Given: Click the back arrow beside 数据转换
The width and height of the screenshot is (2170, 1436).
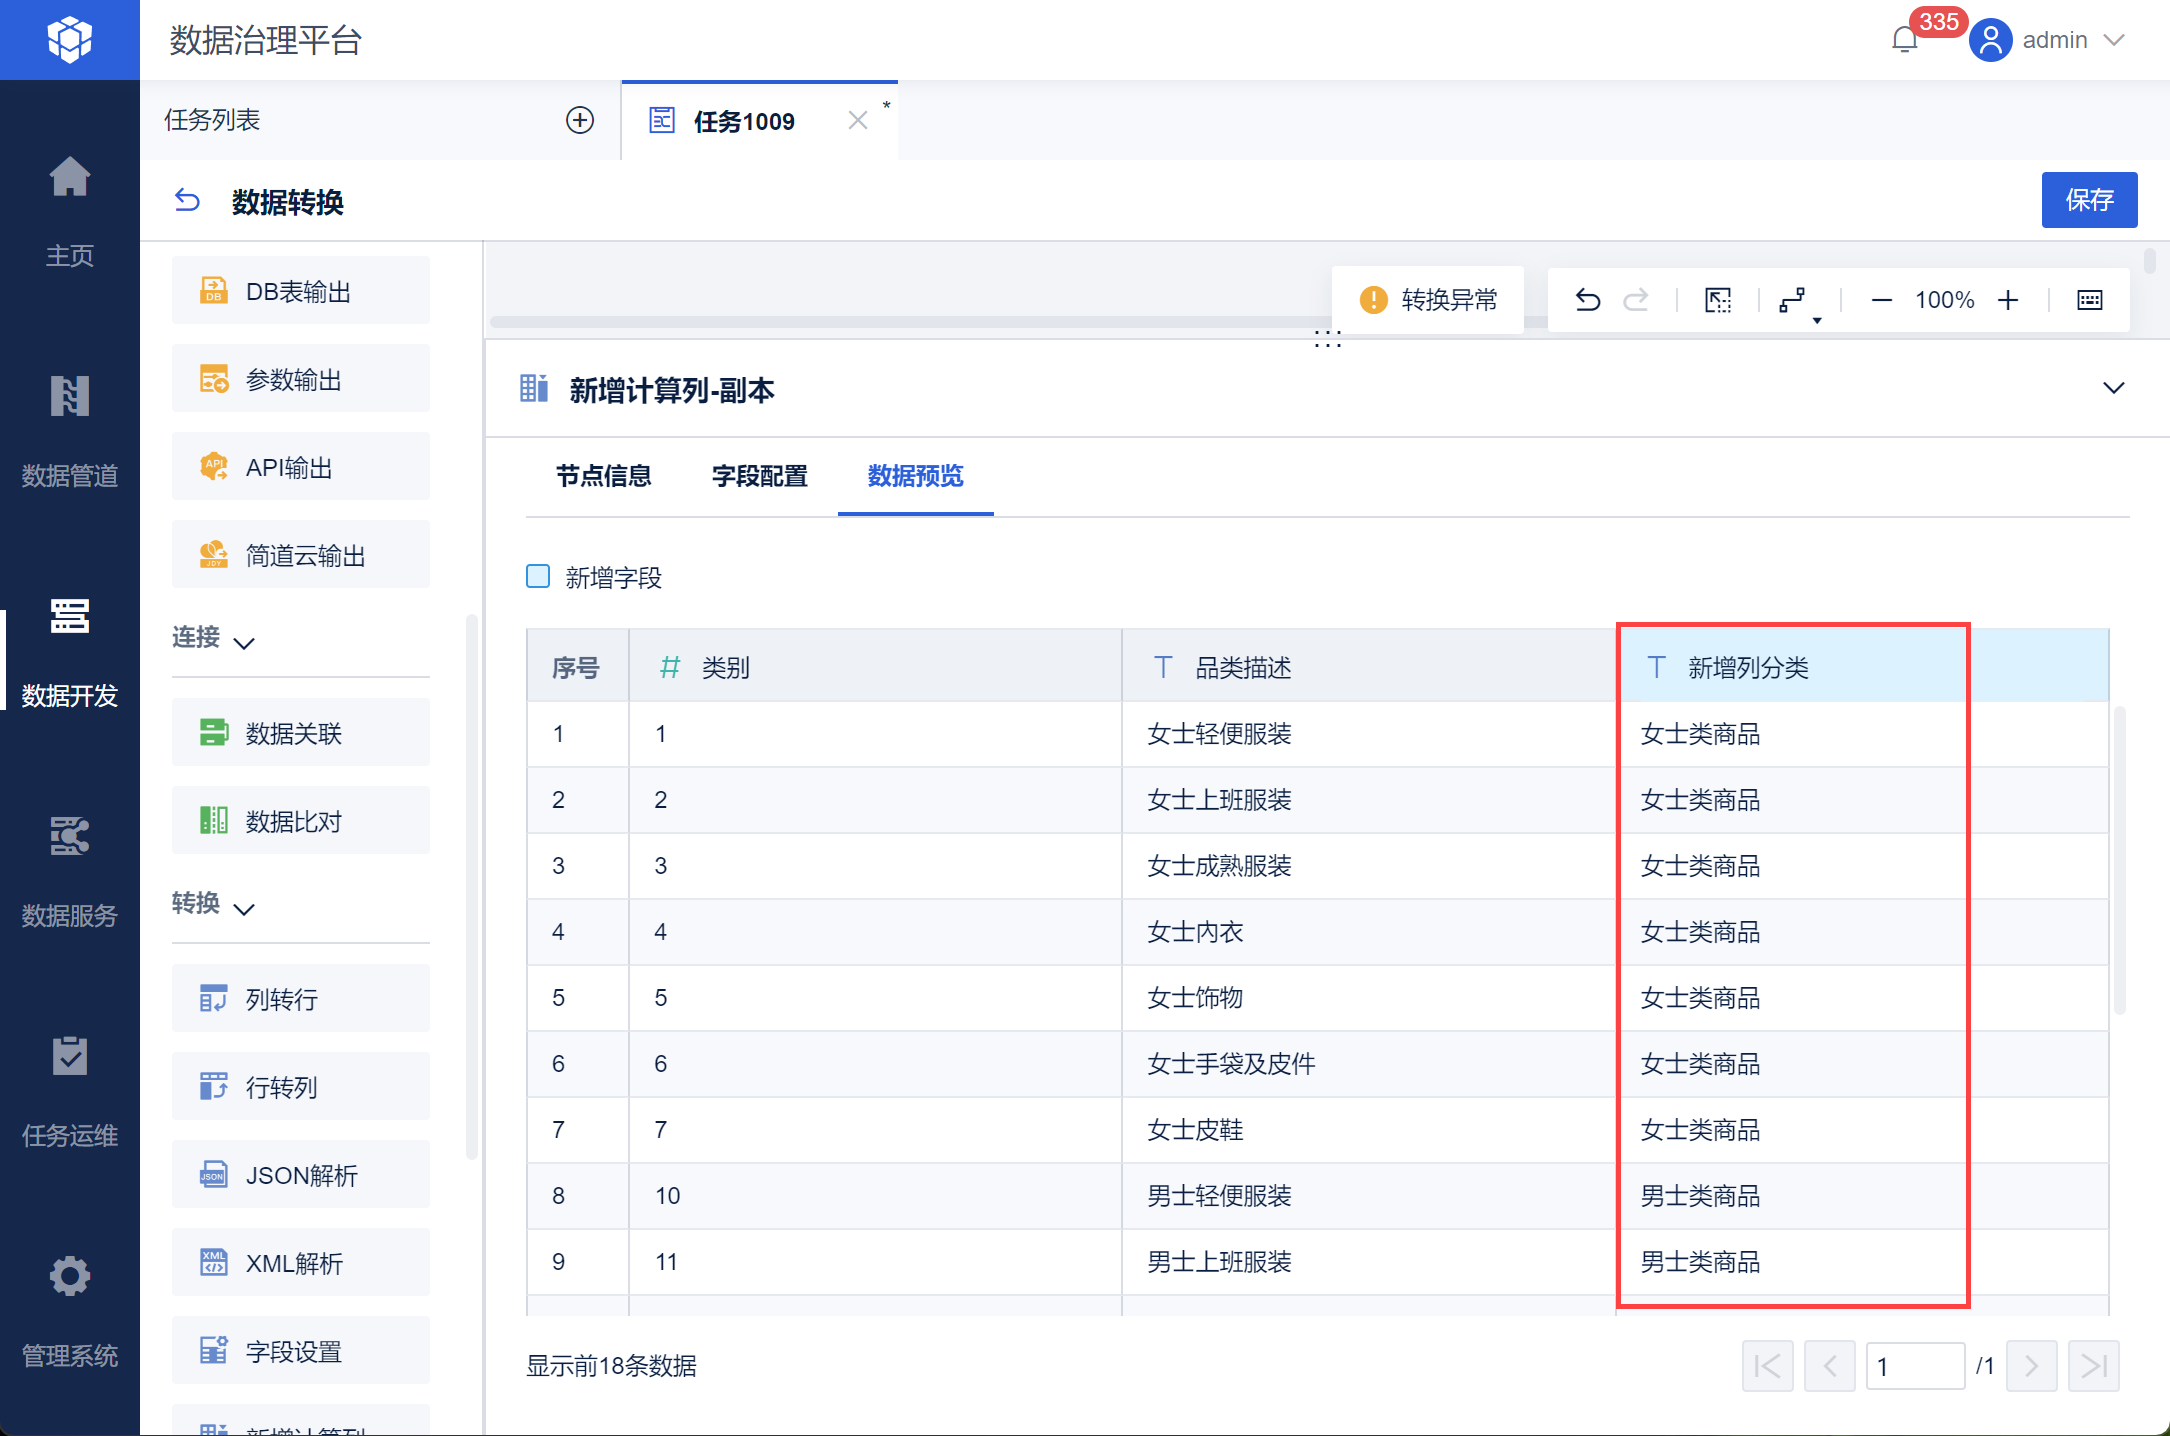Looking at the screenshot, I should pos(187,201).
